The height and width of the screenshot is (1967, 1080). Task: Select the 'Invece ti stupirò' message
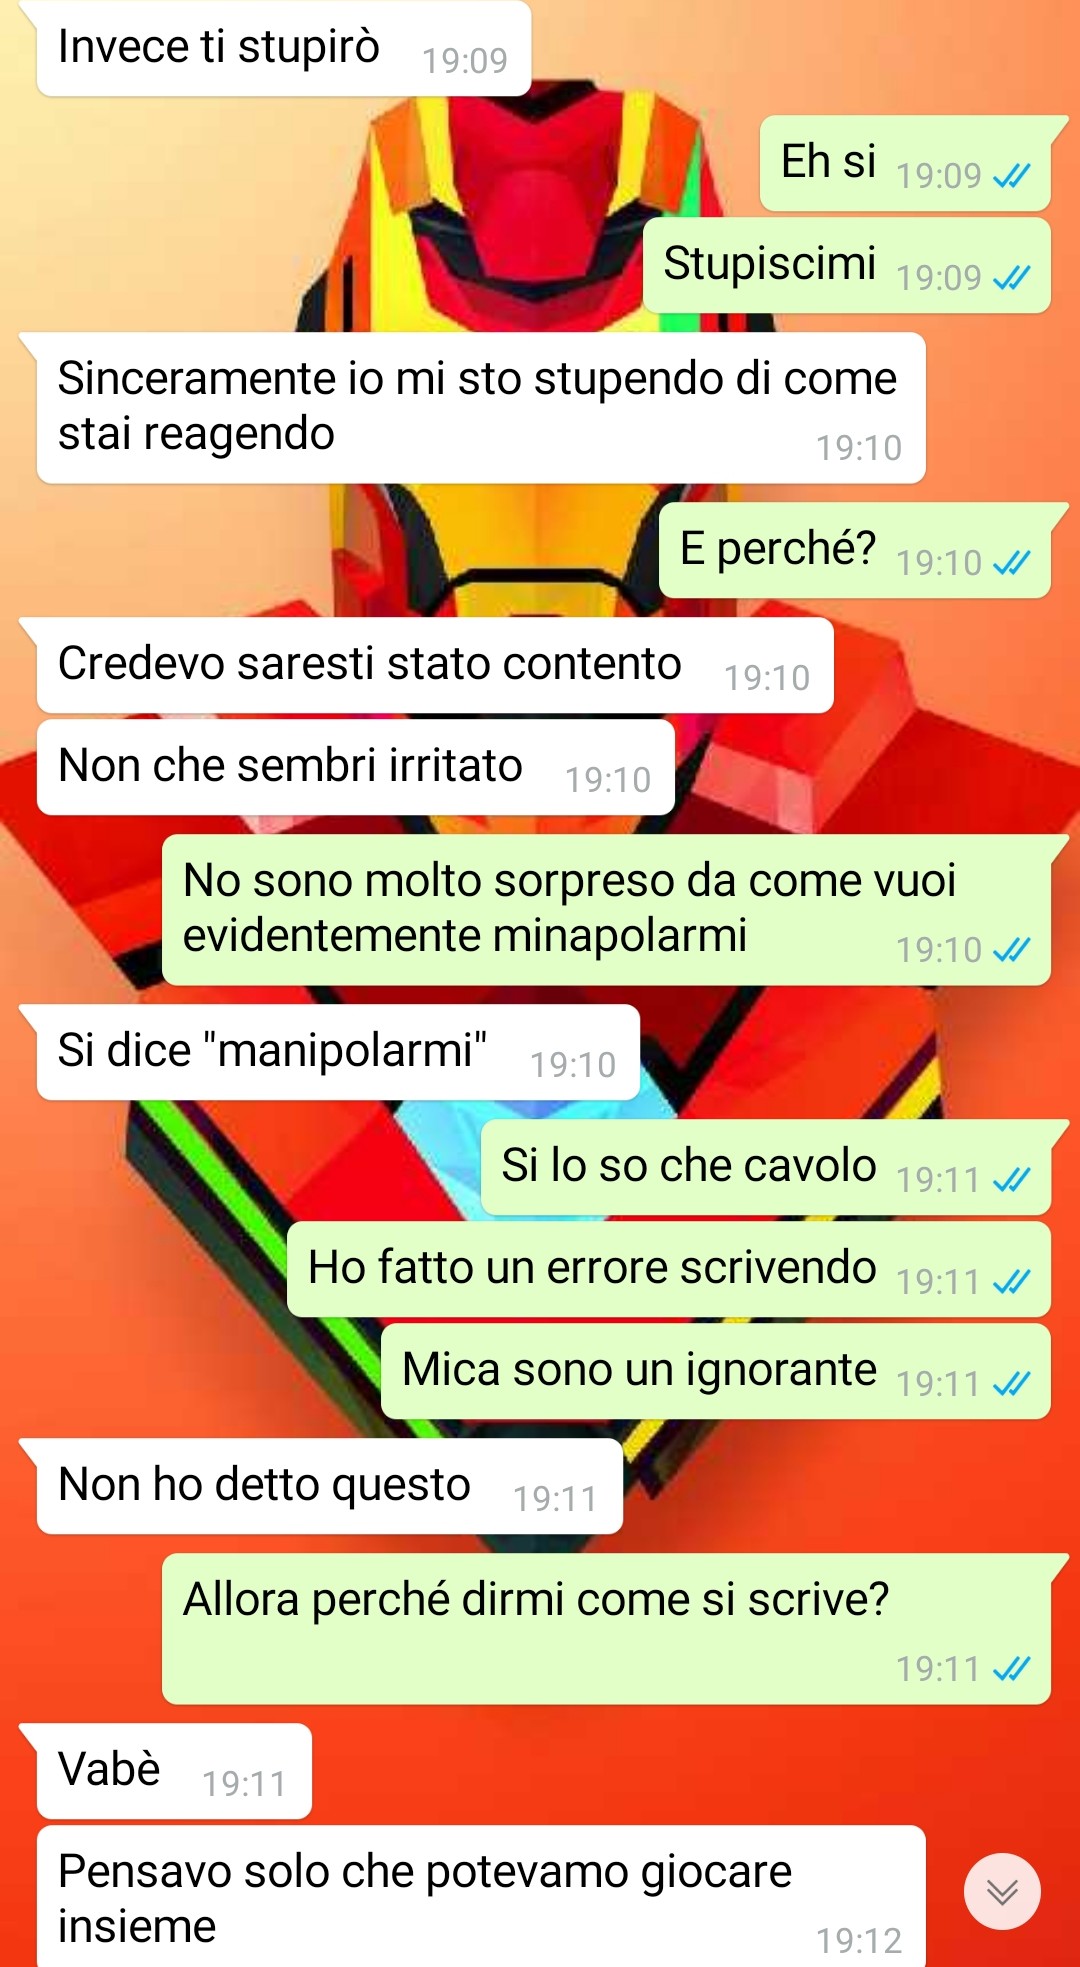point(284,49)
